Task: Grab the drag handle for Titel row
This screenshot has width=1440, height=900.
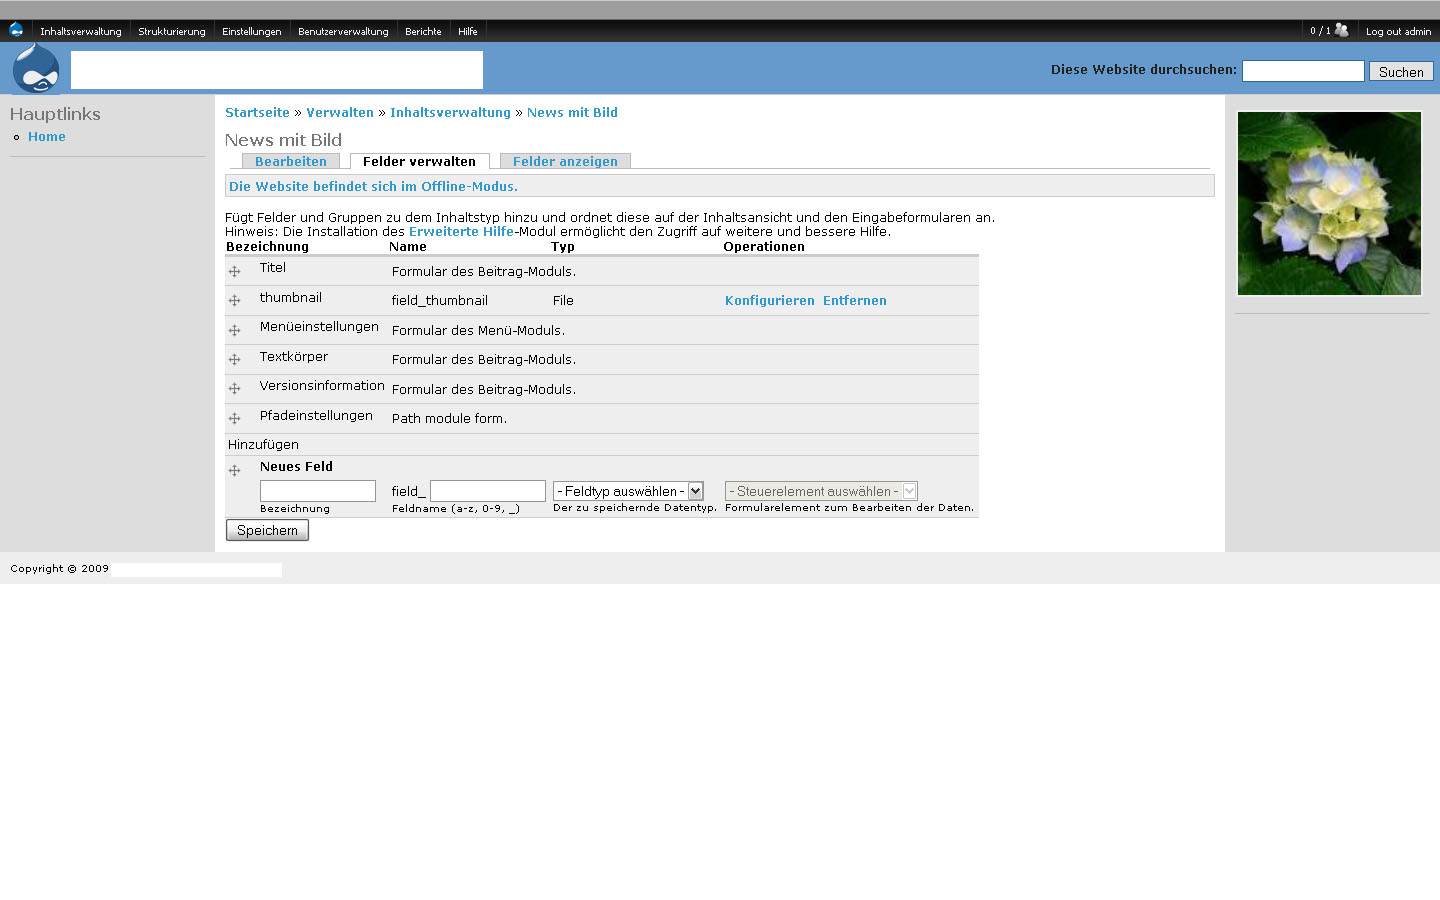Action: [234, 271]
